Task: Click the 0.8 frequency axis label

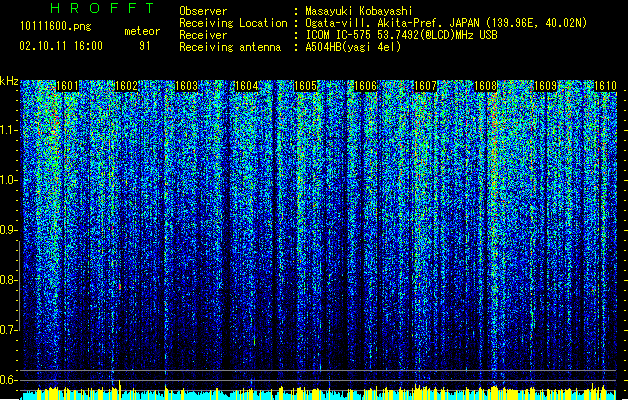Action: (8, 280)
